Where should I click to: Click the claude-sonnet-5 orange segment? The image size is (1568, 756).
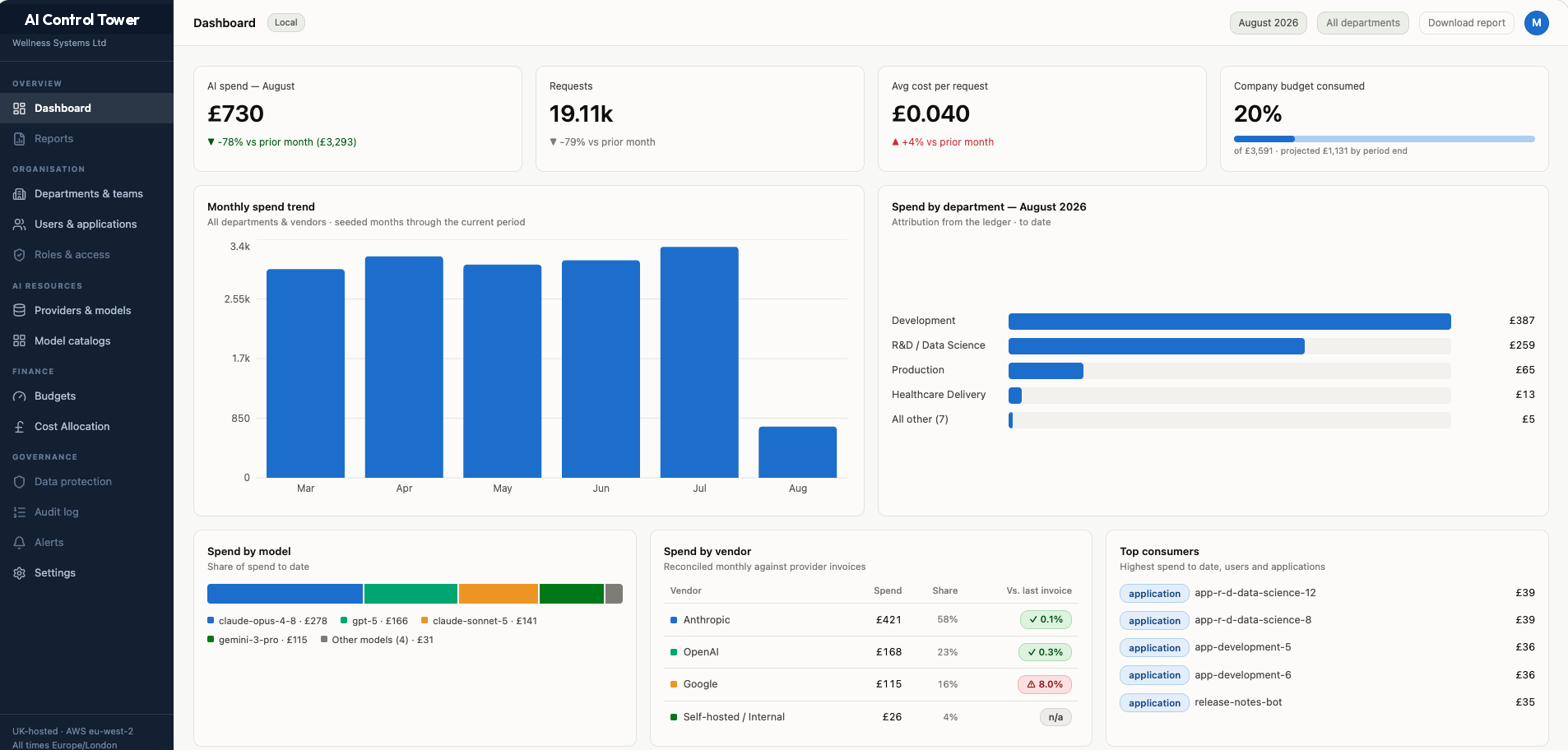498,594
